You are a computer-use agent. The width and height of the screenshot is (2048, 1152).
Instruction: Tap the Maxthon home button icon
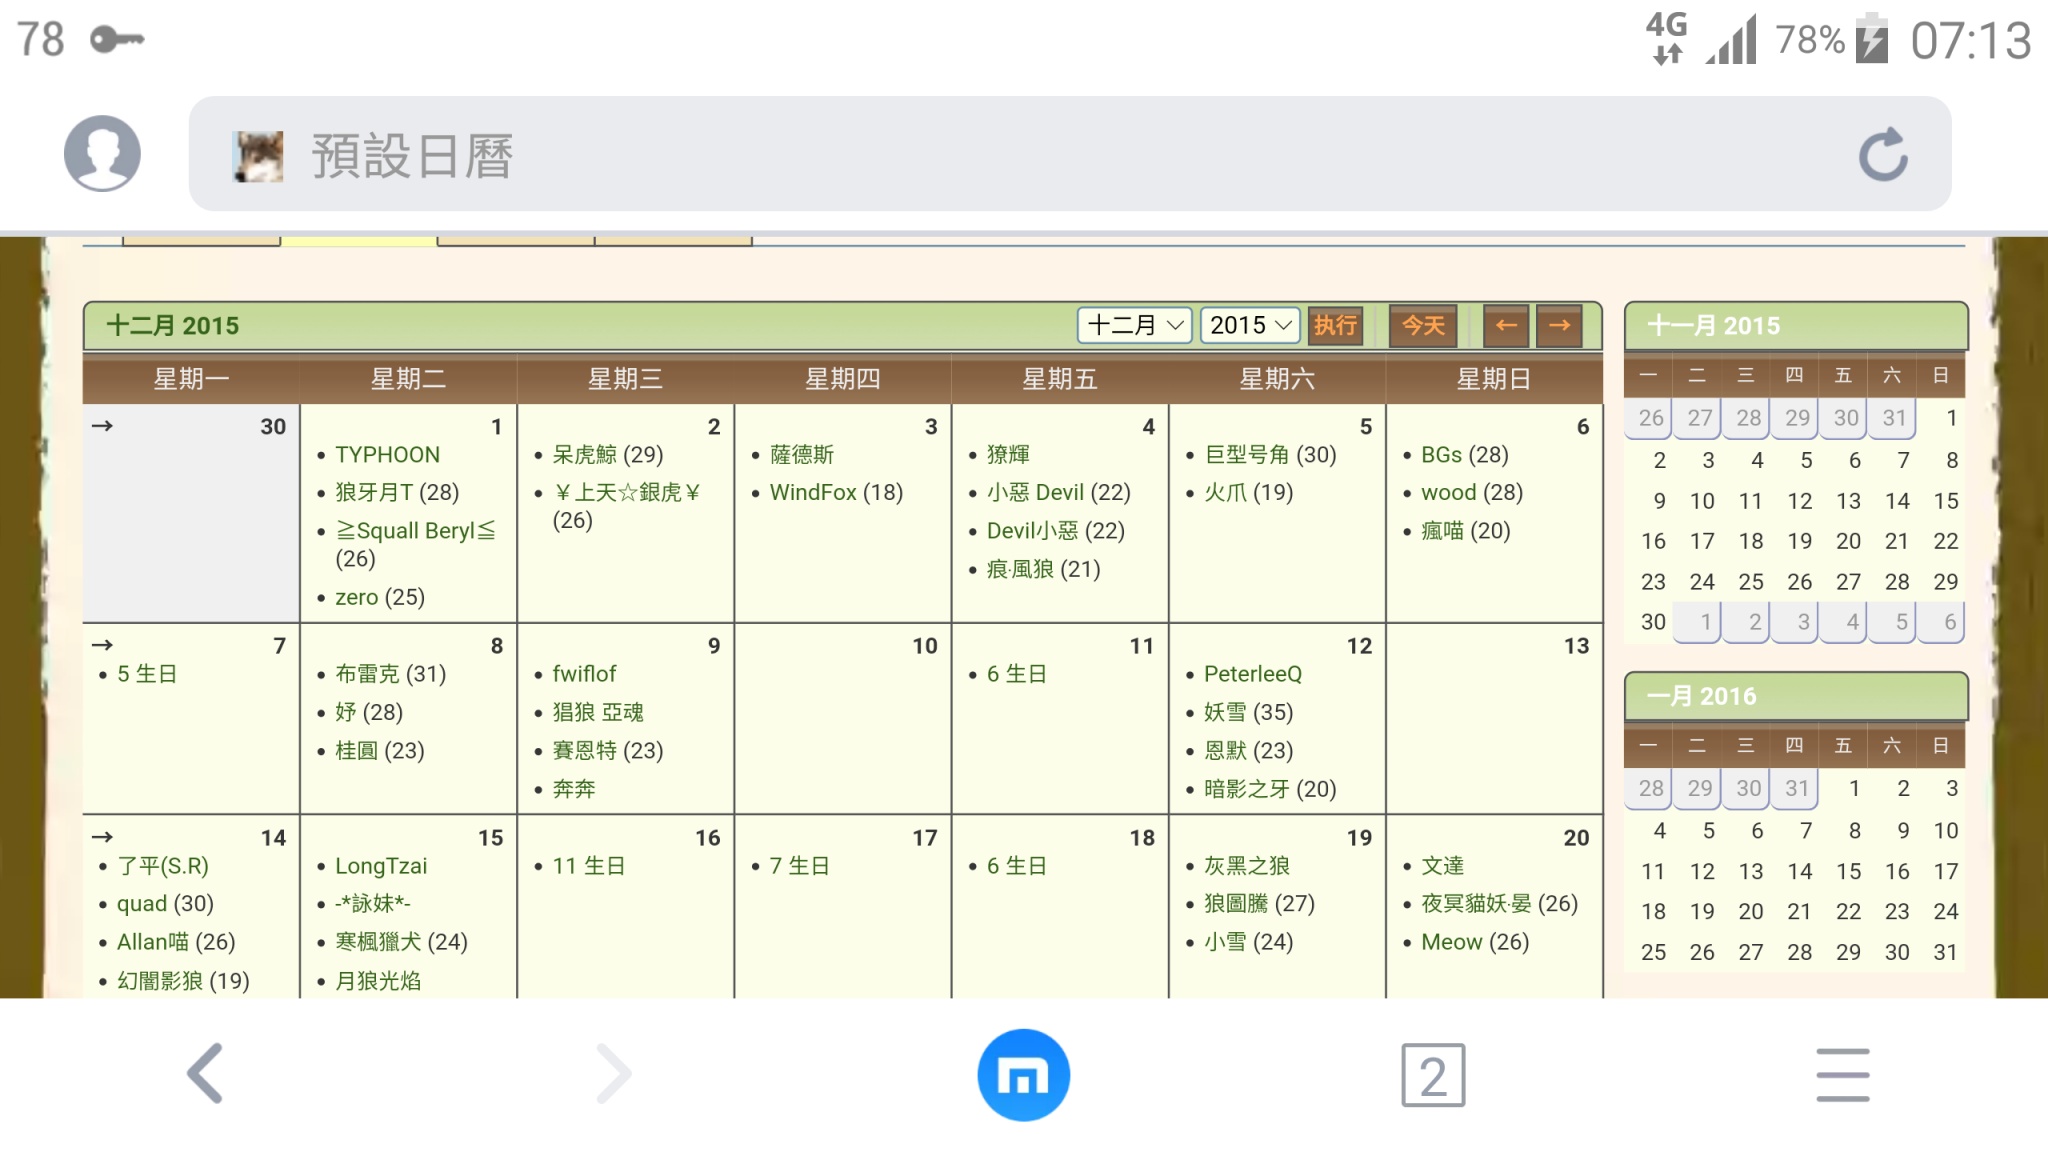[x=1023, y=1075]
